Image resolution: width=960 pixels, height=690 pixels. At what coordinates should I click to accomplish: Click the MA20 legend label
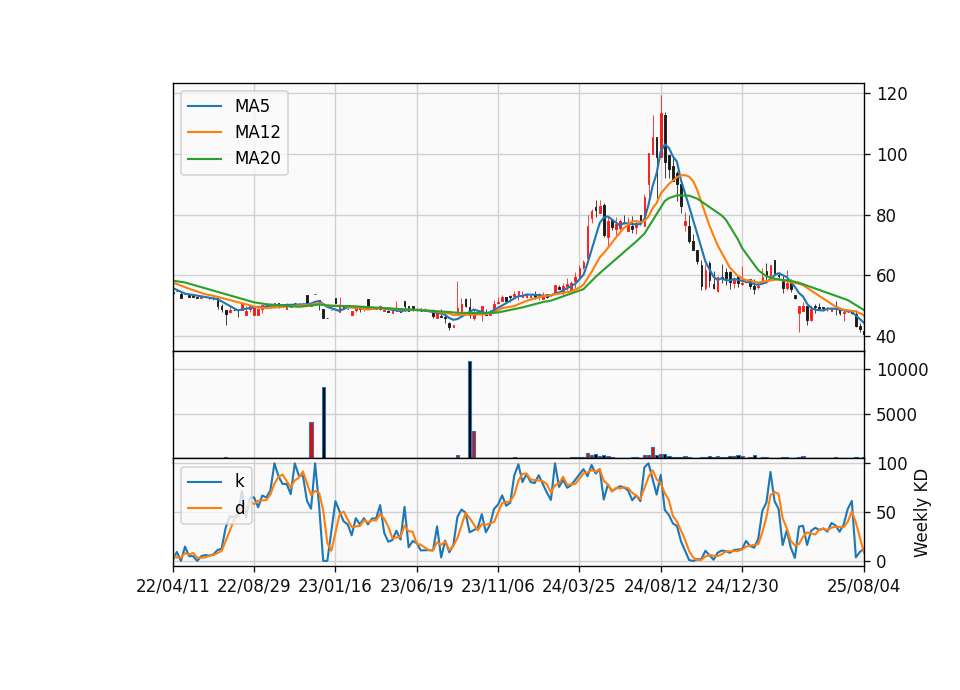(257, 158)
